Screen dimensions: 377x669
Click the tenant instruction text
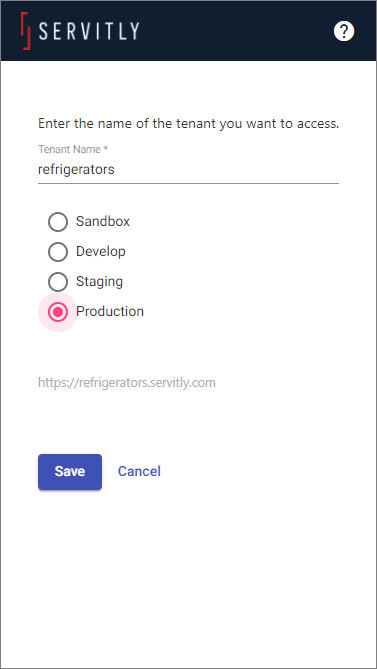click(x=188, y=124)
